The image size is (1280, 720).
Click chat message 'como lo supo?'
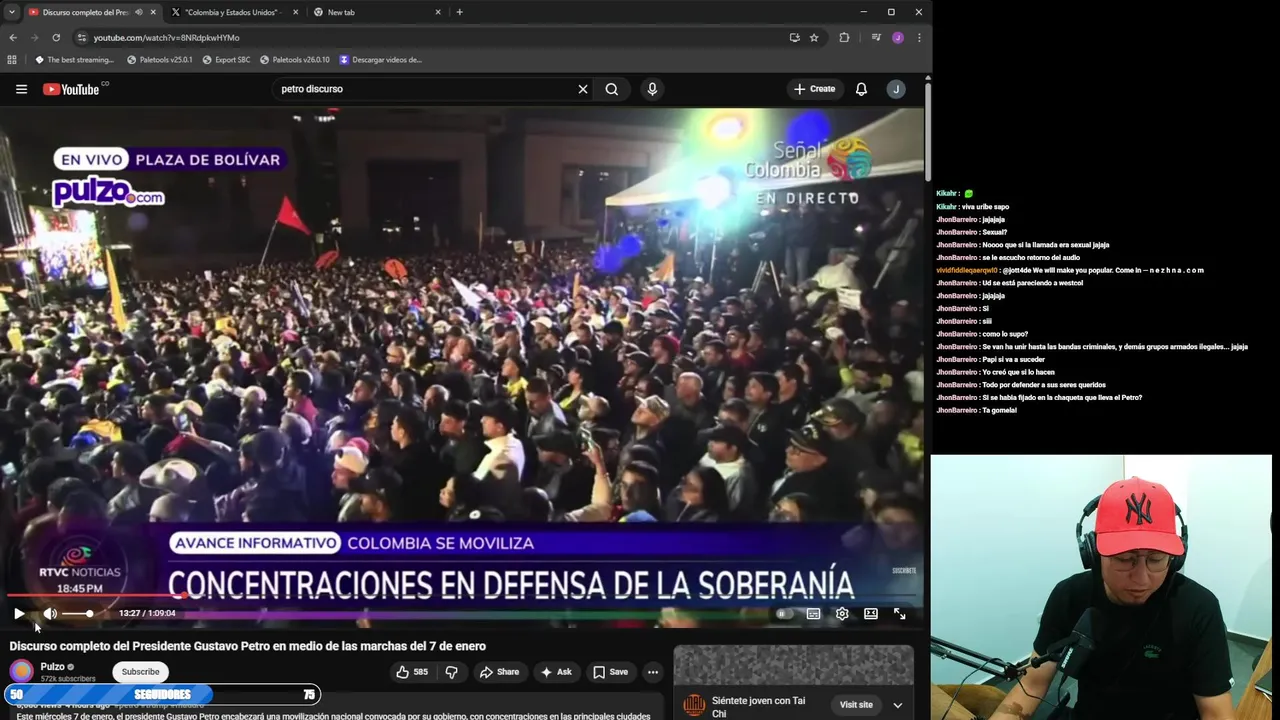click(x=1004, y=334)
